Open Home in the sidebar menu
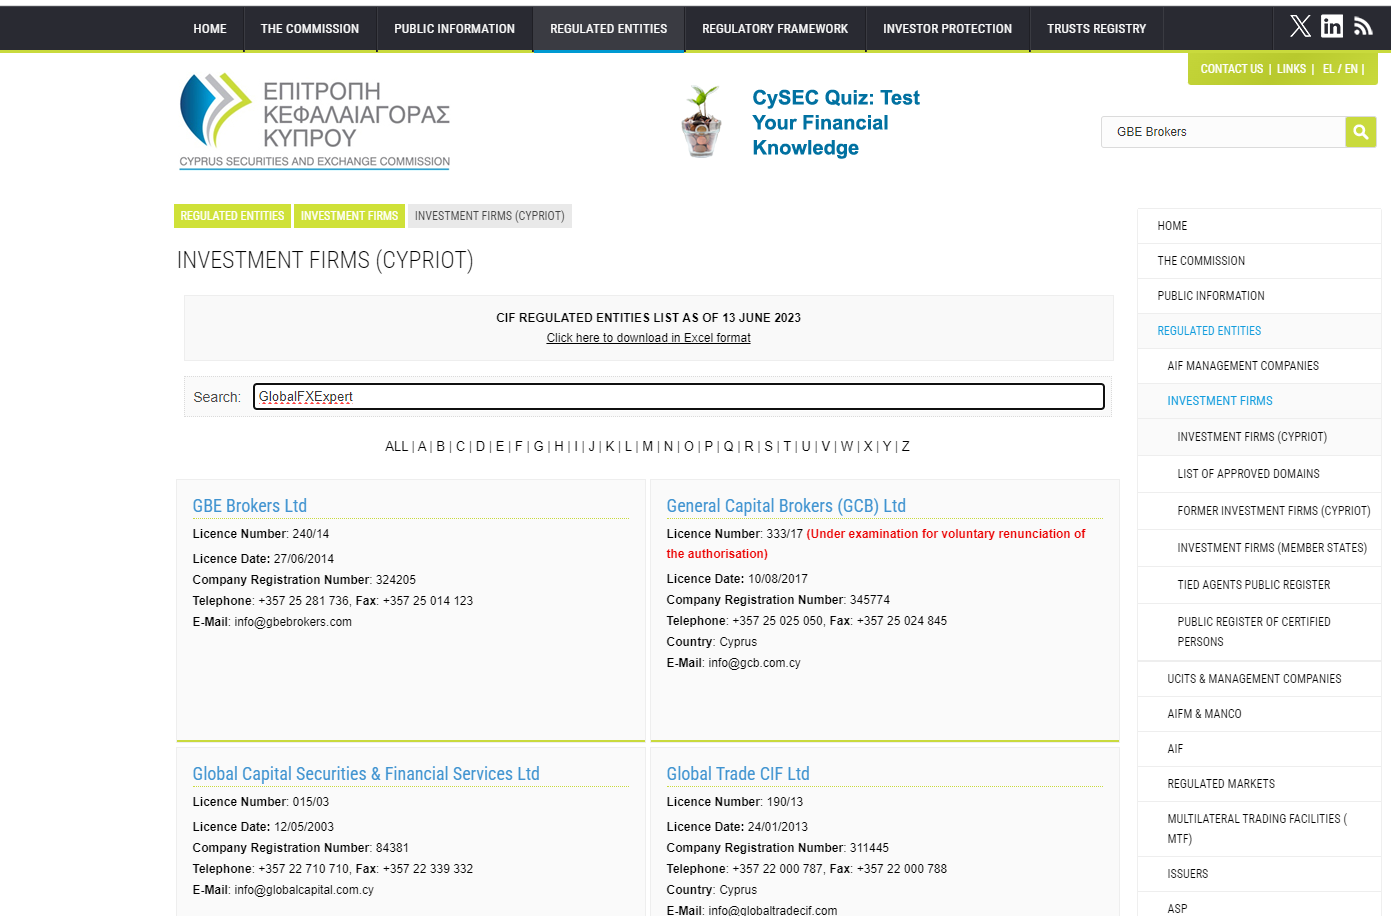Image resolution: width=1391 pixels, height=916 pixels. [1259, 226]
